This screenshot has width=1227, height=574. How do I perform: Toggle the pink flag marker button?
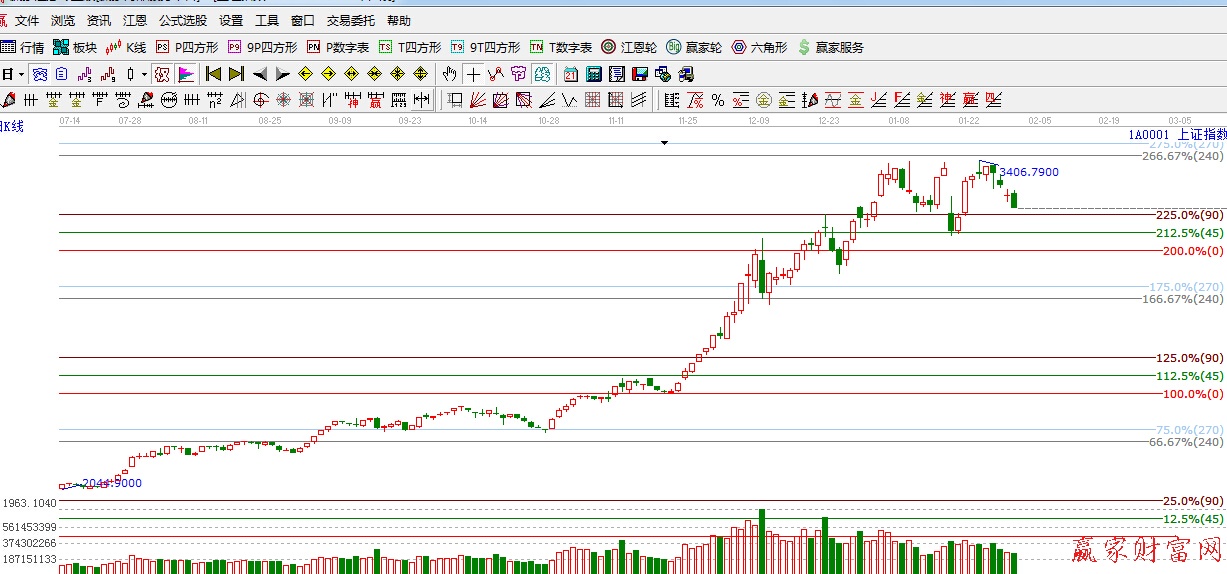click(186, 74)
